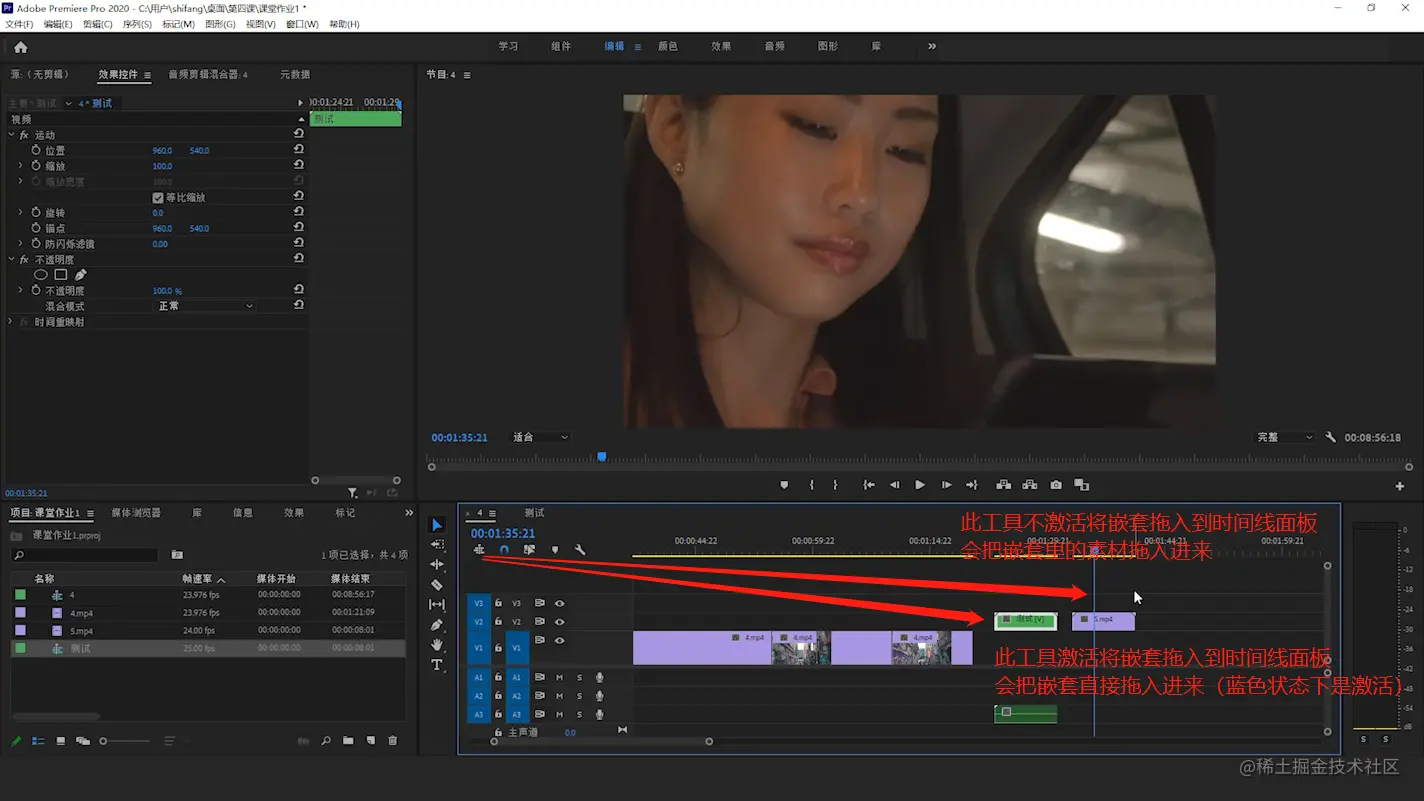Delete selected project item trash
This screenshot has height=801, width=1424.
point(392,741)
